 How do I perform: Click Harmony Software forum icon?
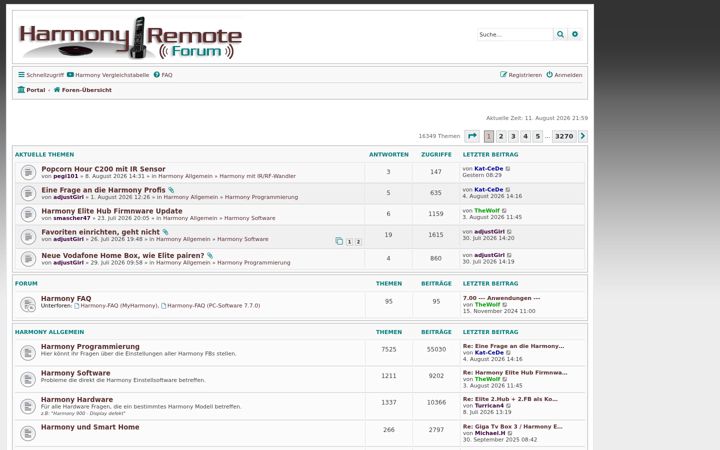[x=28, y=379]
